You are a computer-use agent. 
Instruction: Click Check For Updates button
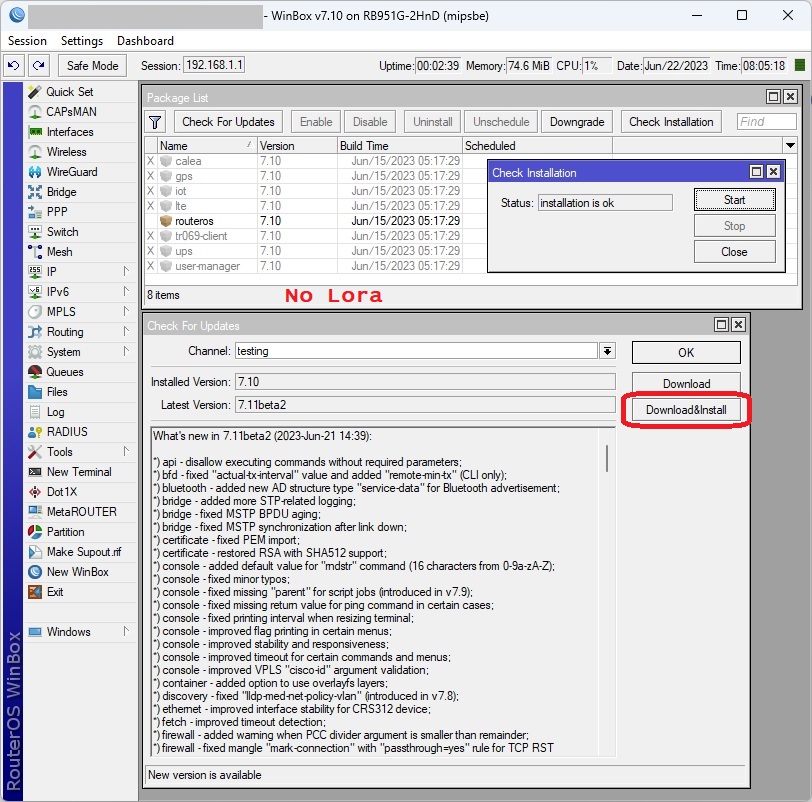point(228,122)
